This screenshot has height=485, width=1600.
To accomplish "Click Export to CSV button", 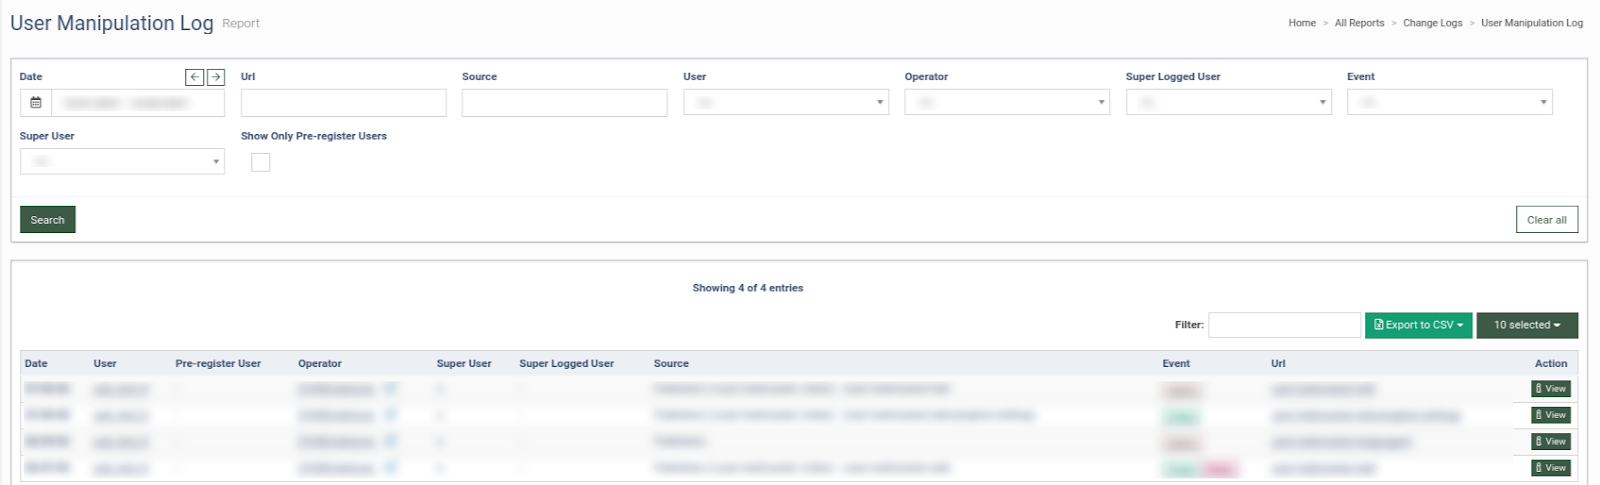I will [1418, 325].
